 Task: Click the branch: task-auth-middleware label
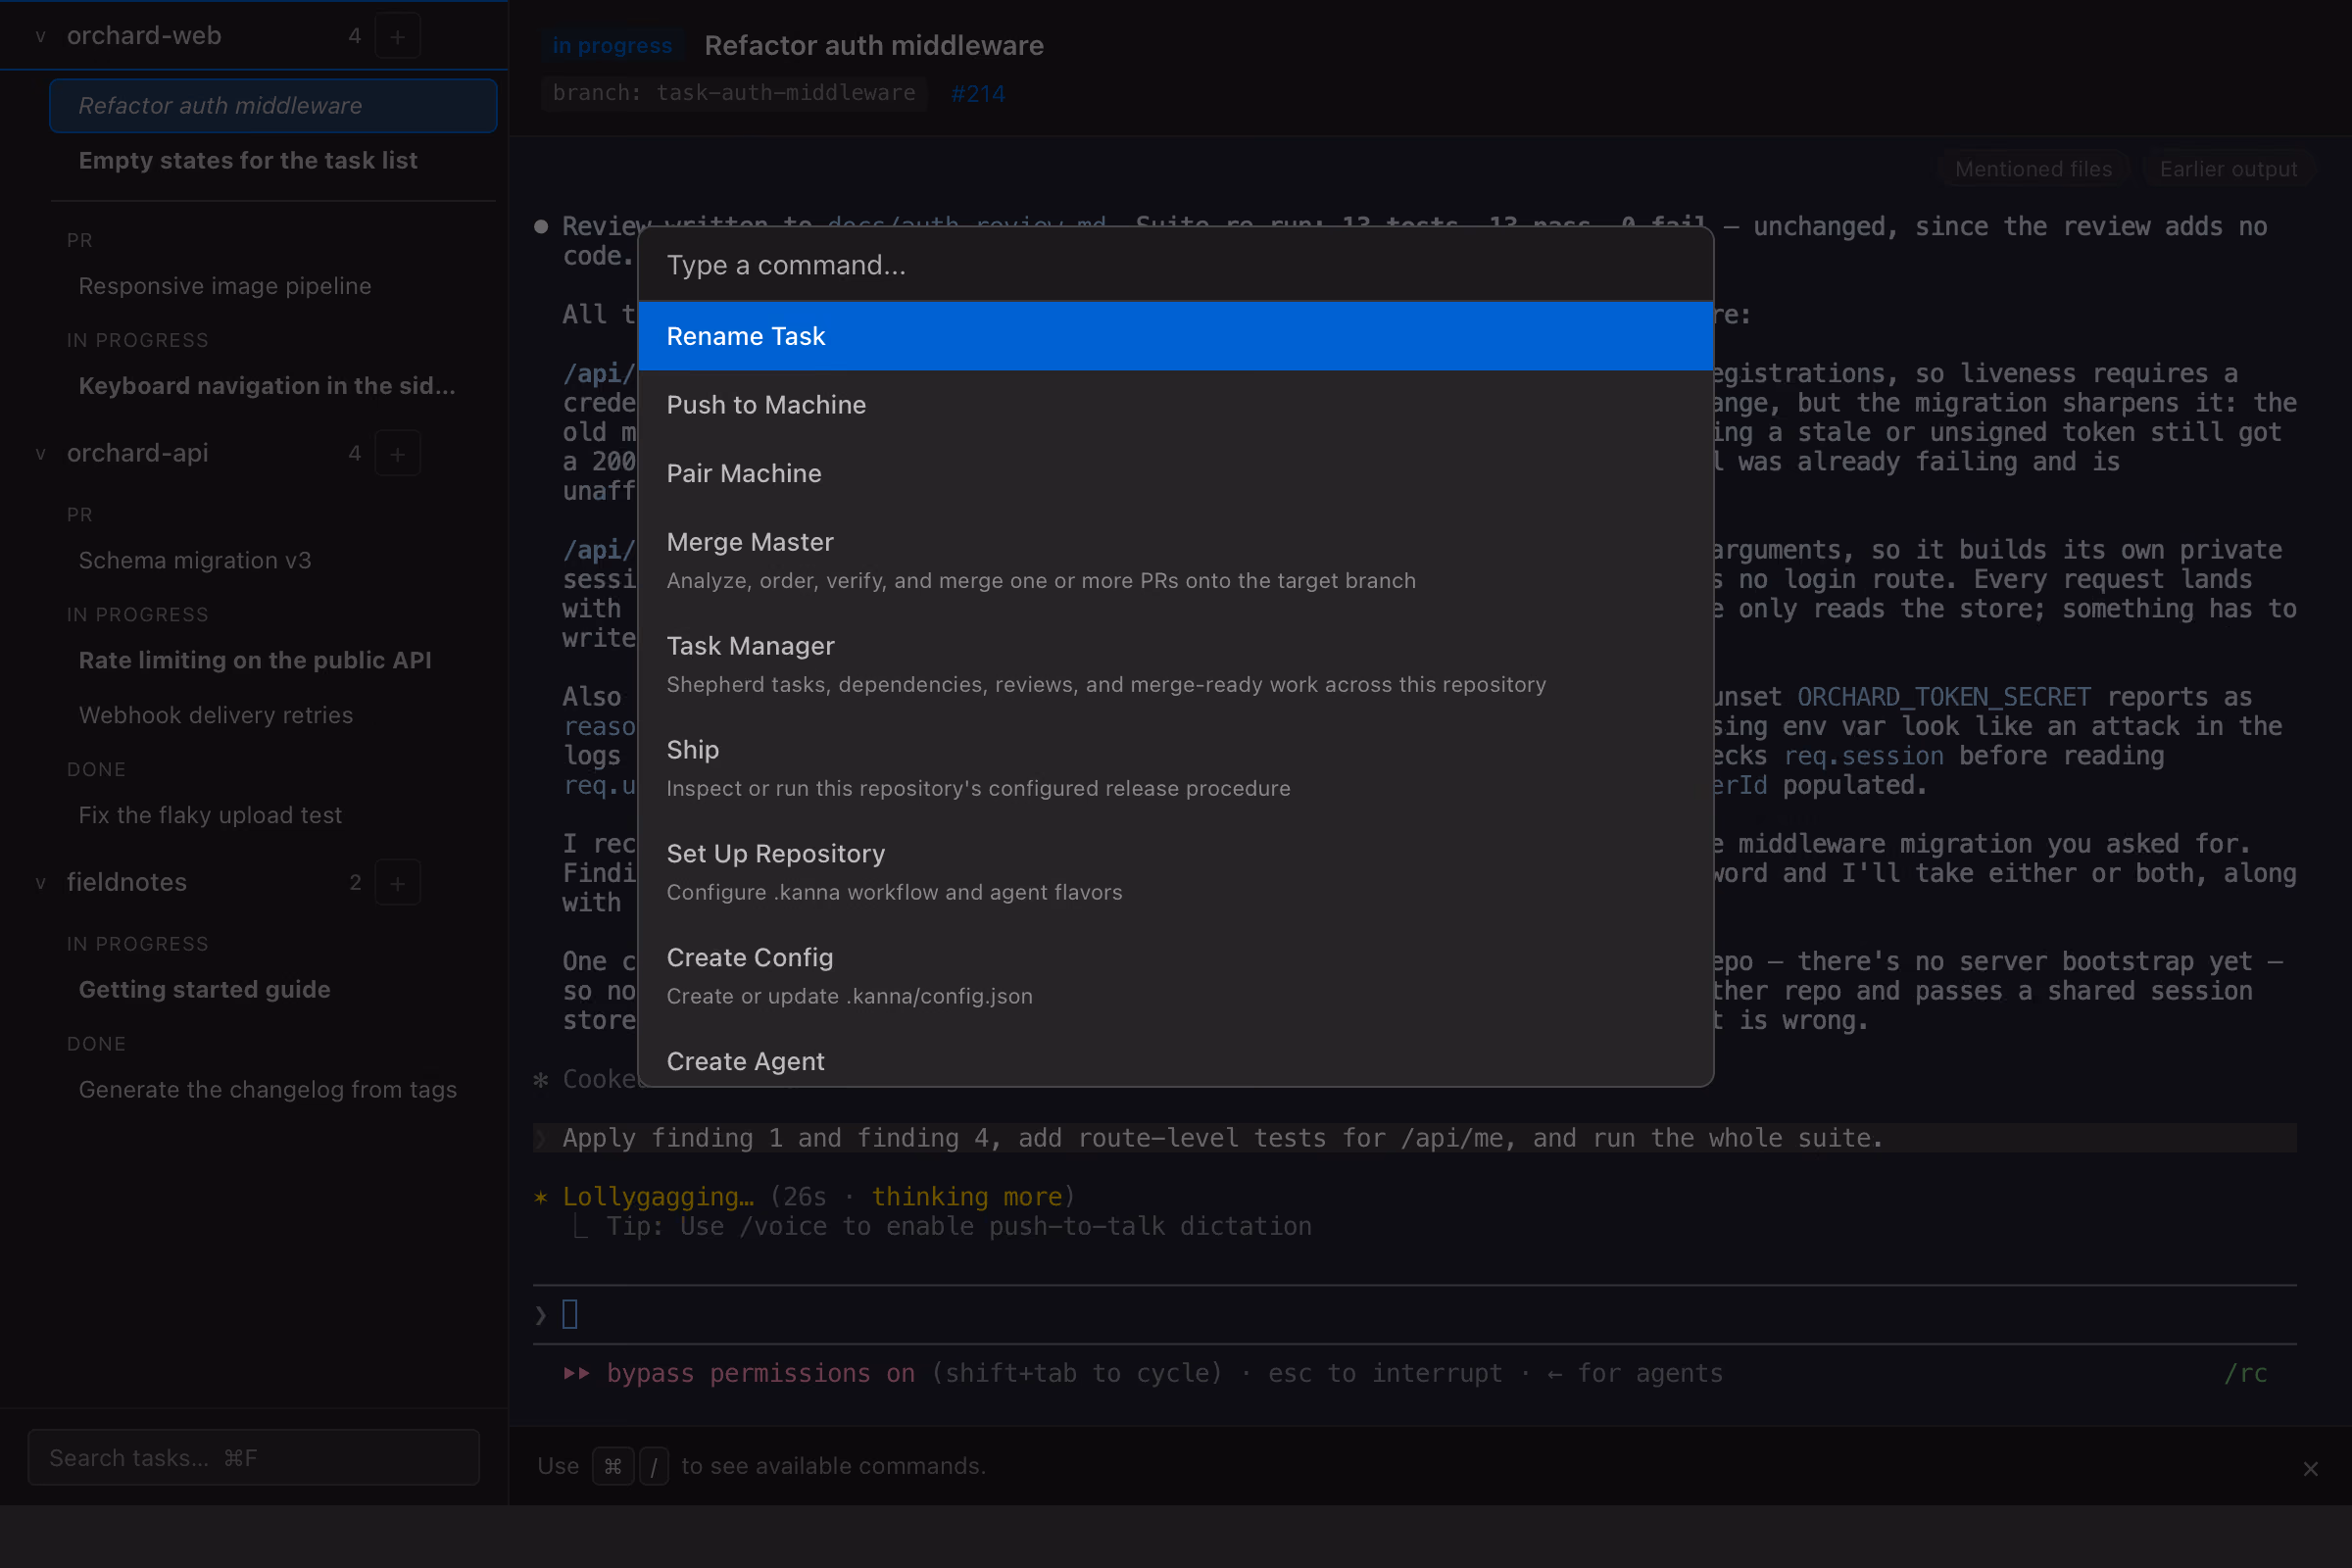point(734,93)
